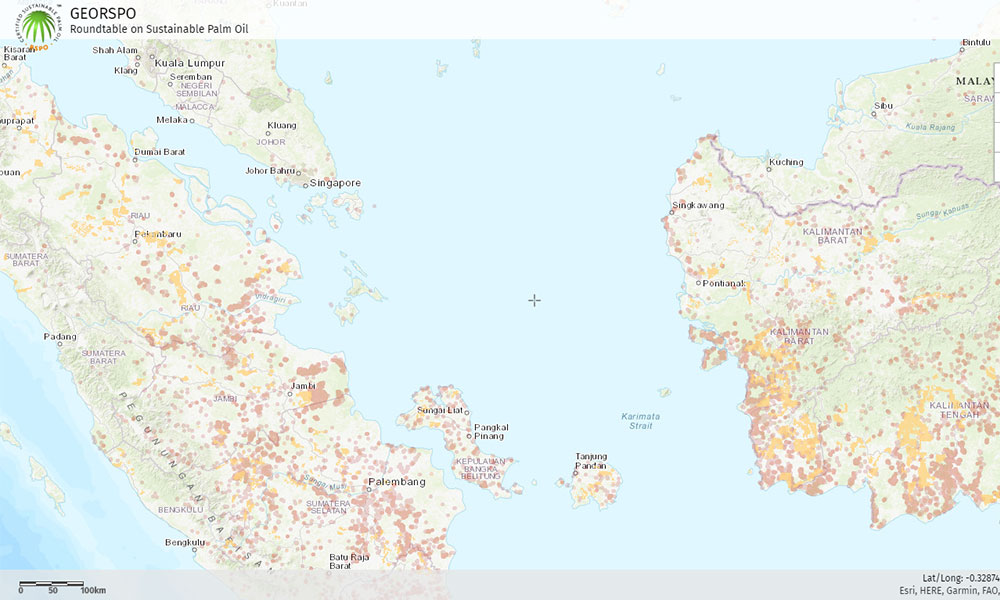The height and width of the screenshot is (600, 1000).
Task: Click the GEORSPO title text
Action: pyautogui.click(x=103, y=13)
